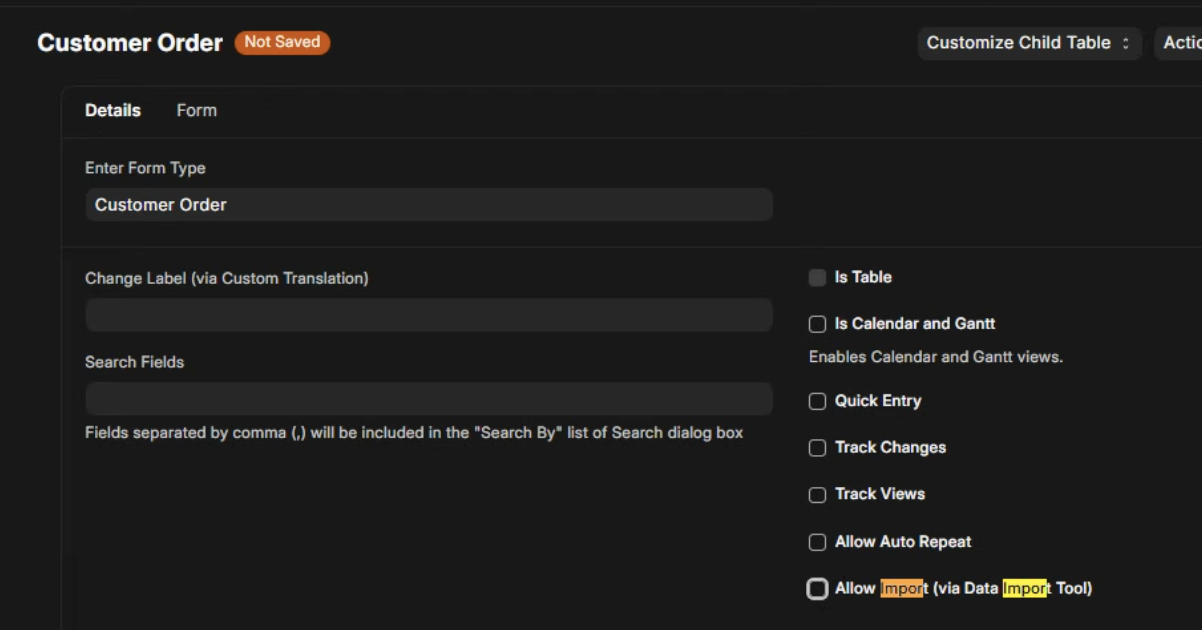Enable the Track Changes checkbox
Image resolution: width=1202 pixels, height=630 pixels.
click(817, 448)
